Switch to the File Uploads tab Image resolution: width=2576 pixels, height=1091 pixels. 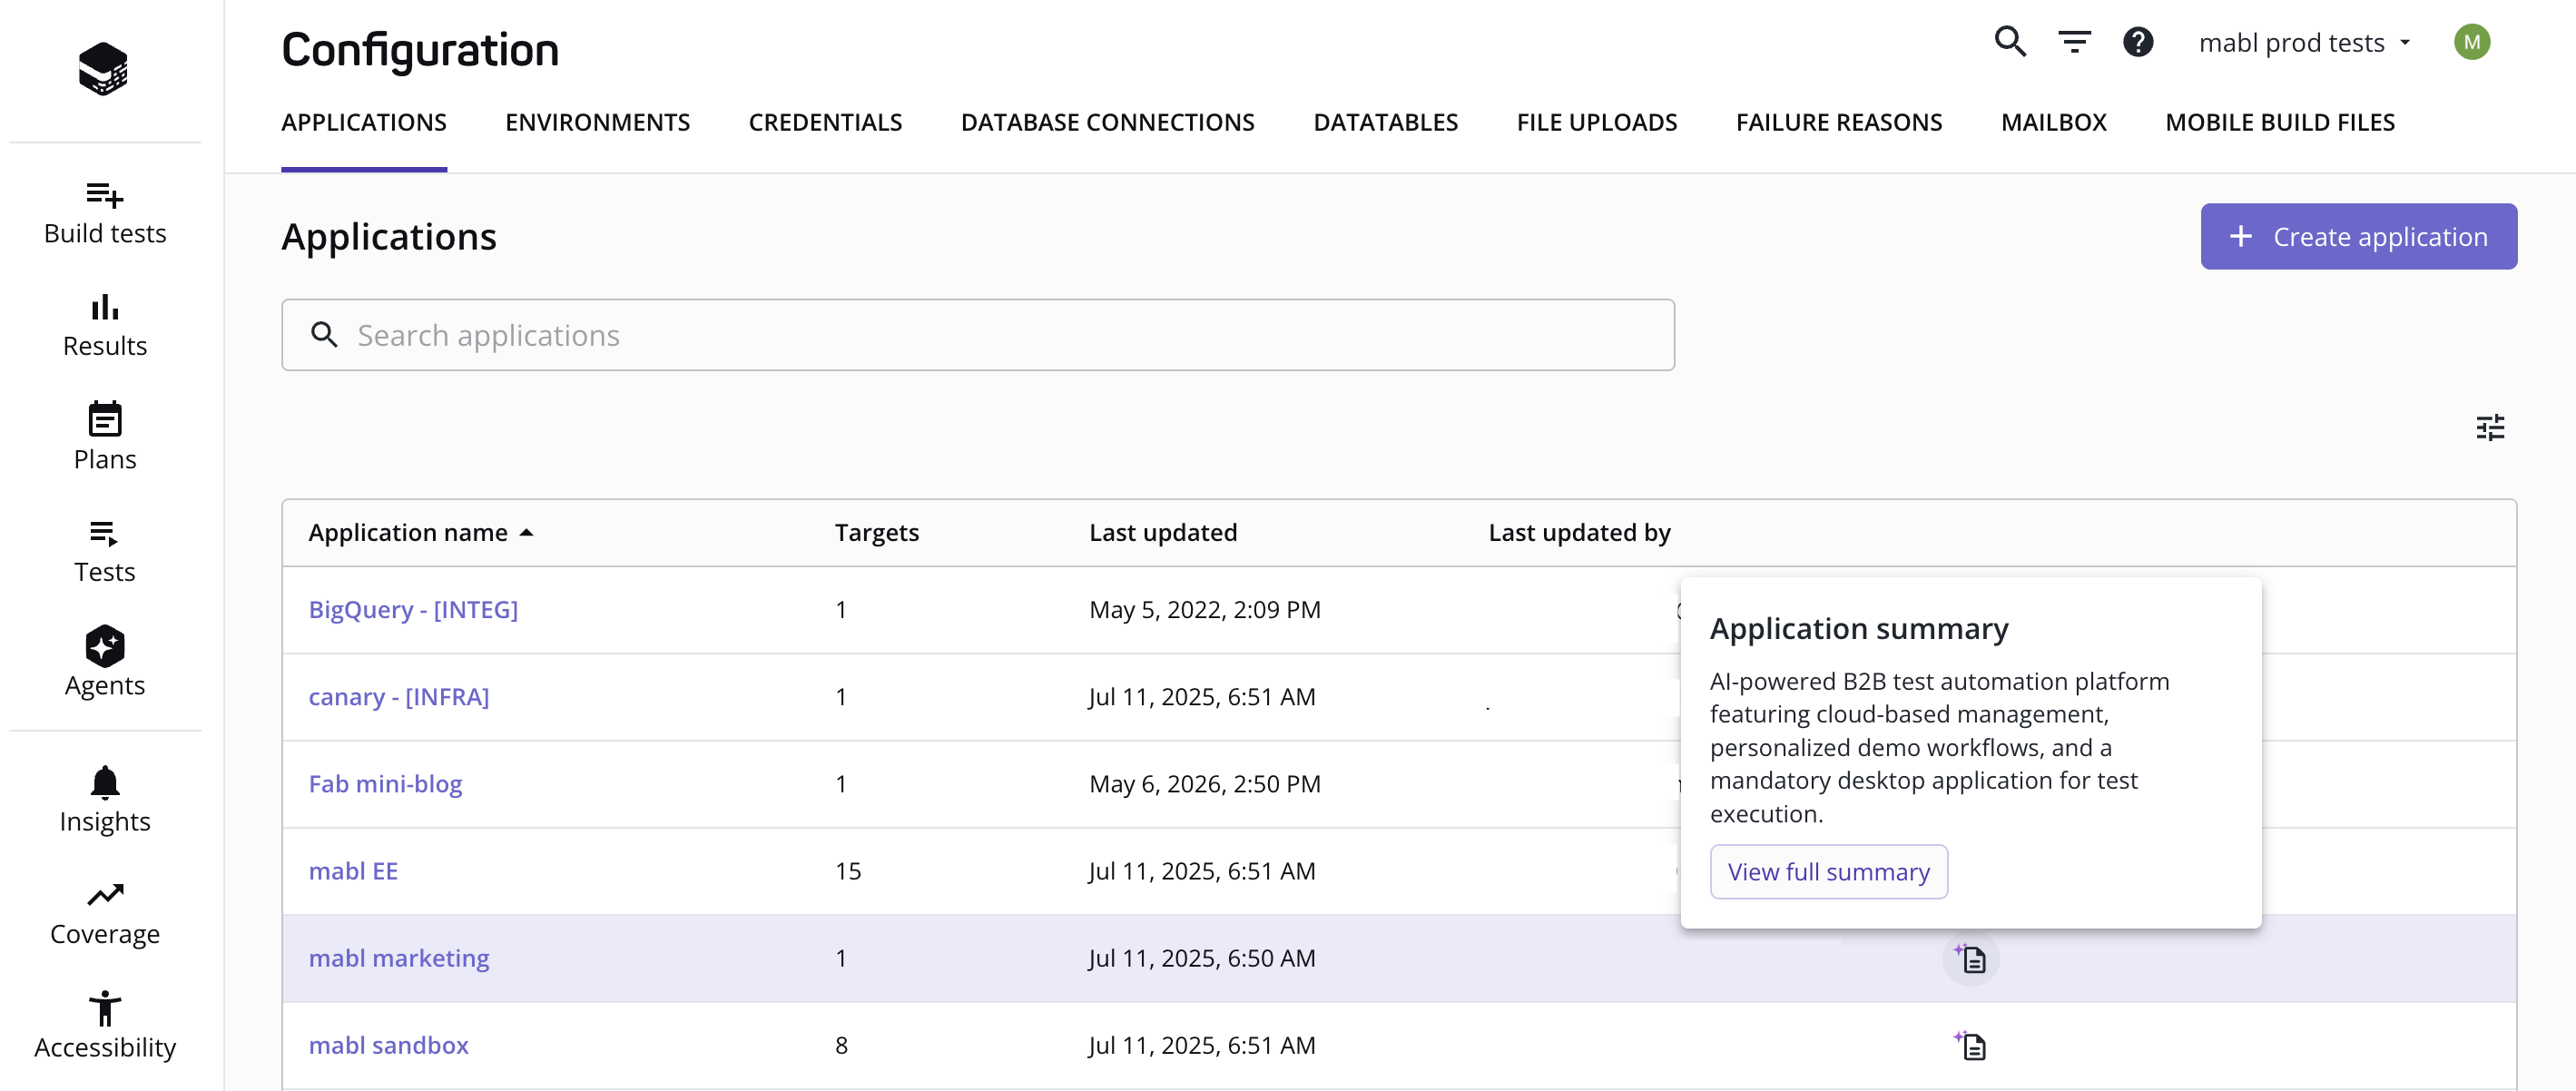(1597, 122)
